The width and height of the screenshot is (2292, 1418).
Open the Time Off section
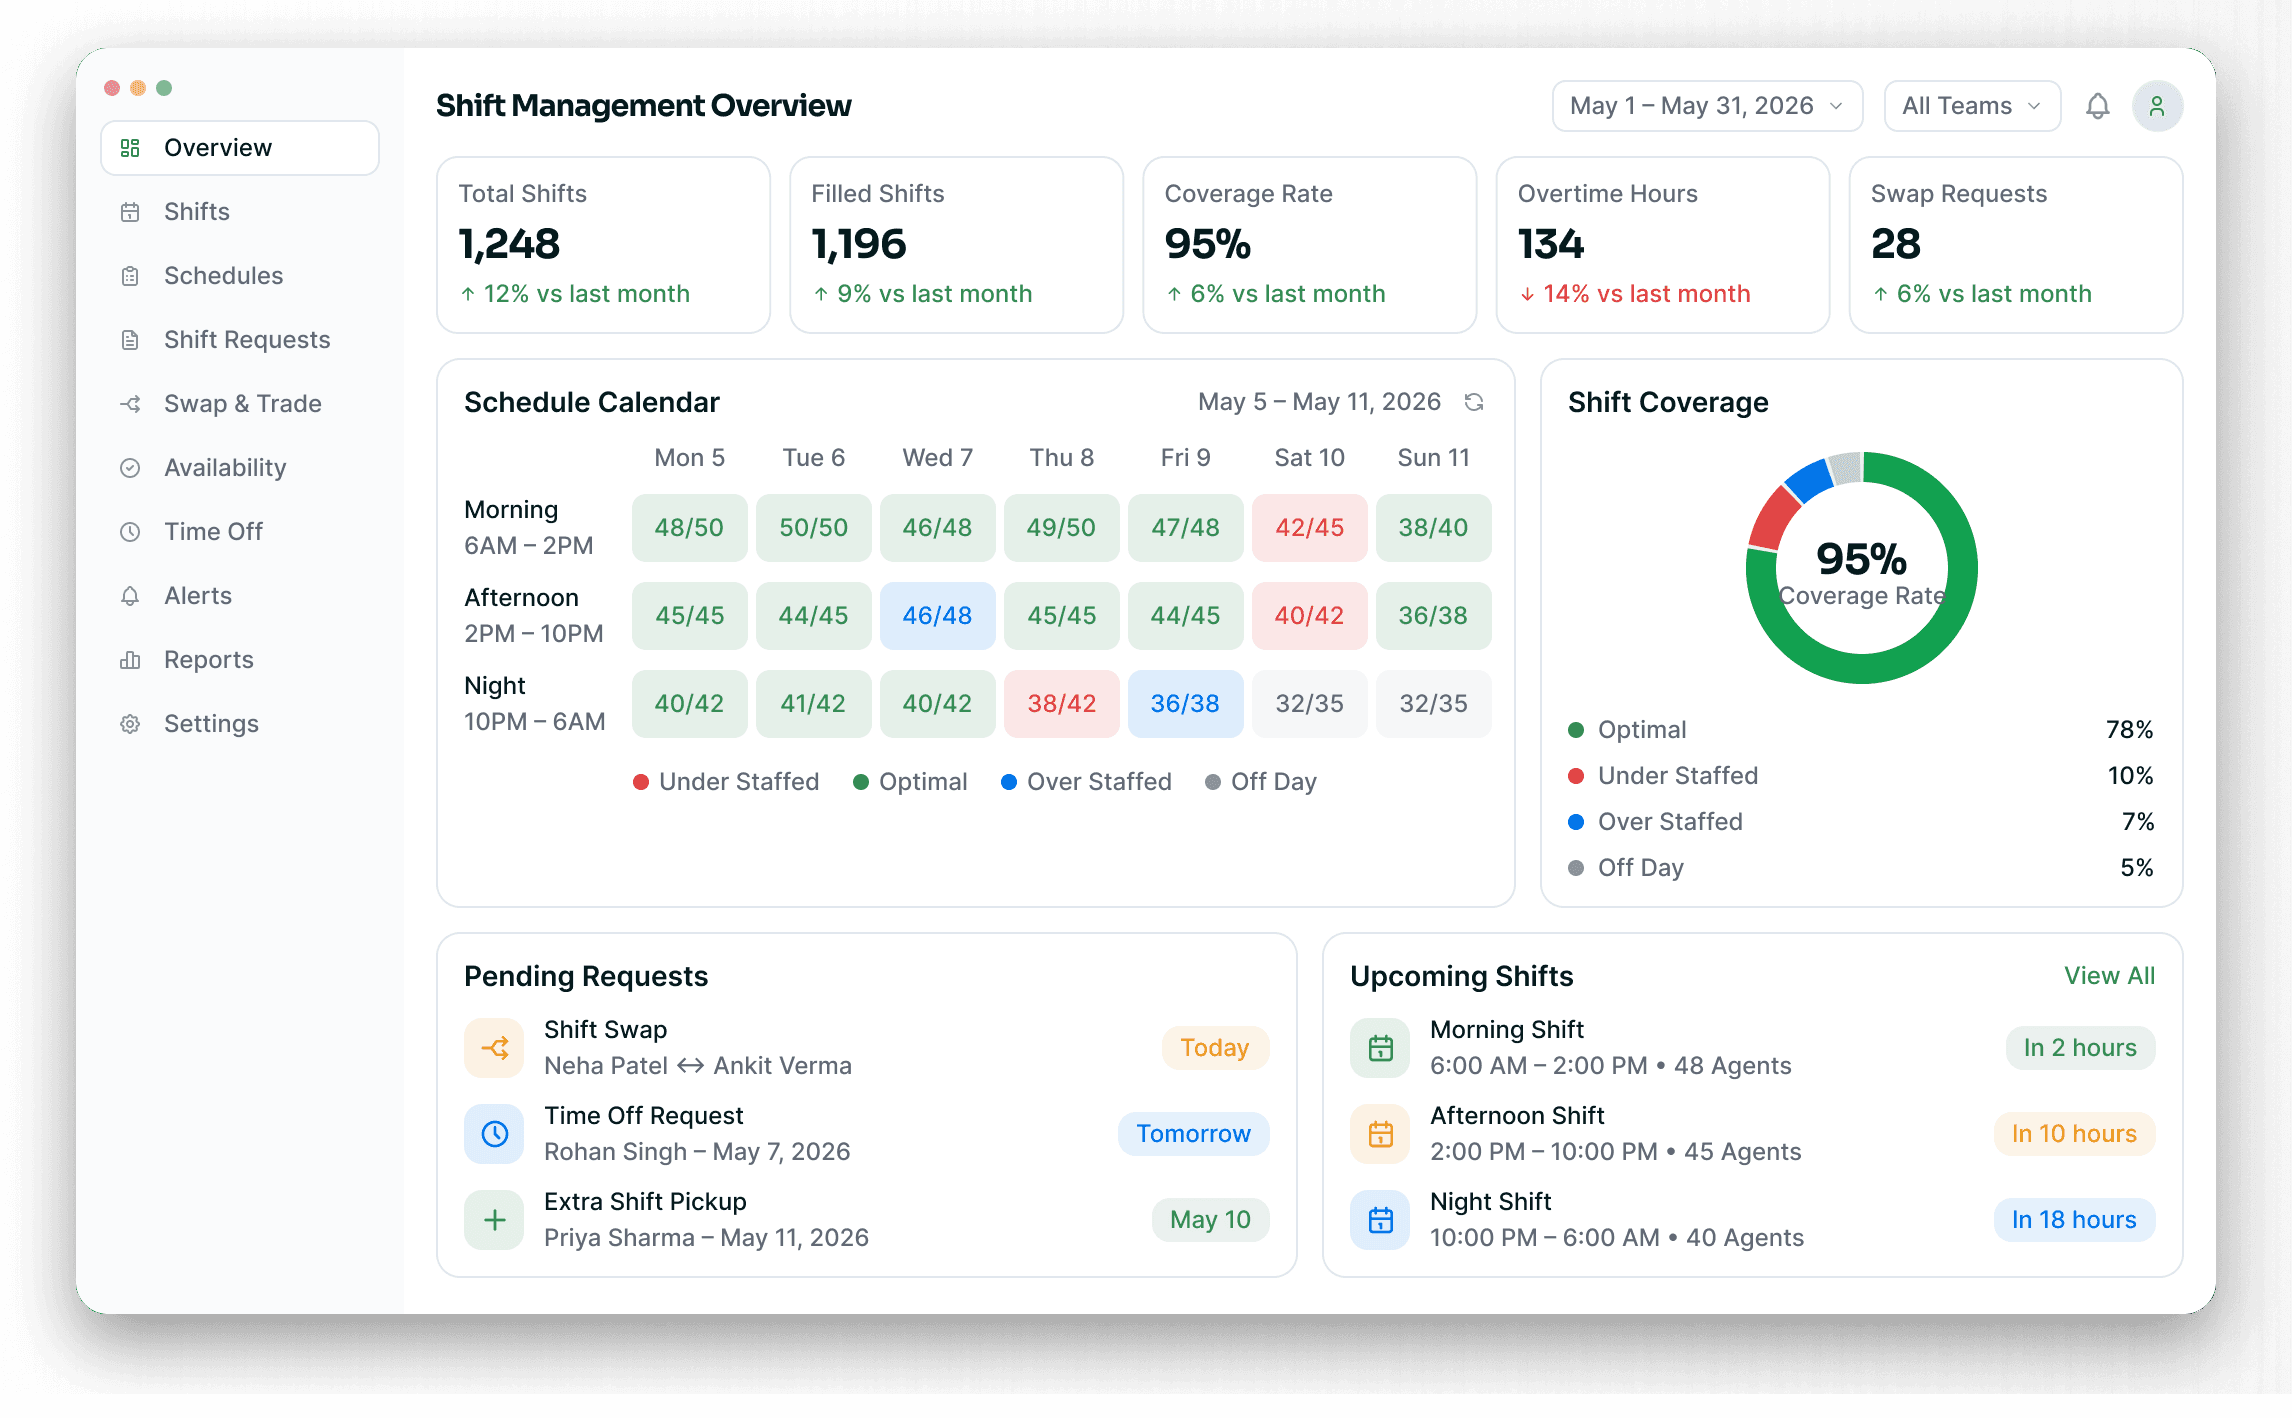click(240, 532)
